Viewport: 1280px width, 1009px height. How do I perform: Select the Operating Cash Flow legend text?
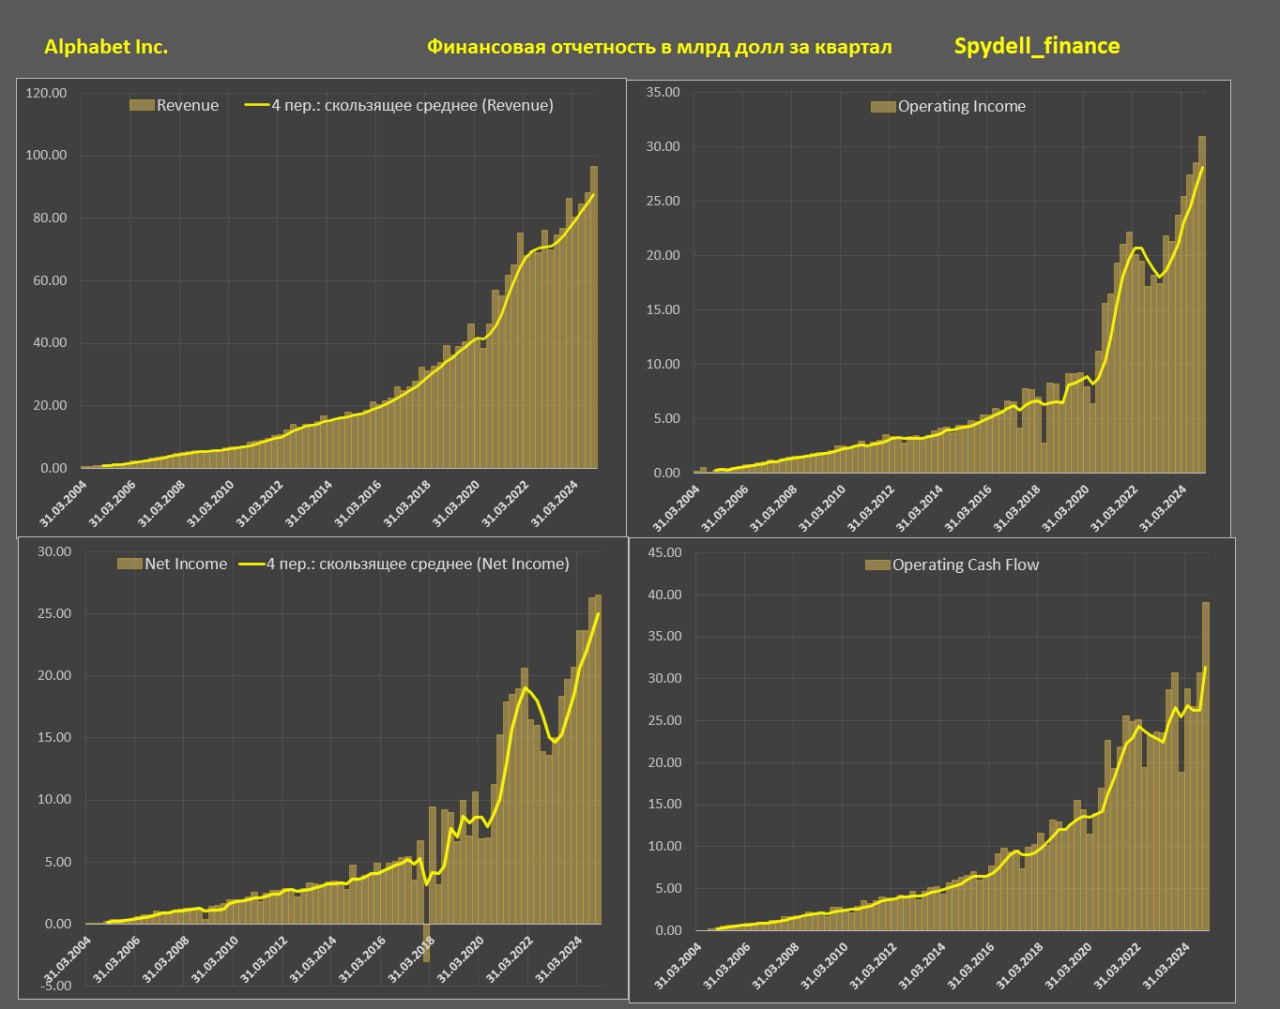pyautogui.click(x=965, y=565)
